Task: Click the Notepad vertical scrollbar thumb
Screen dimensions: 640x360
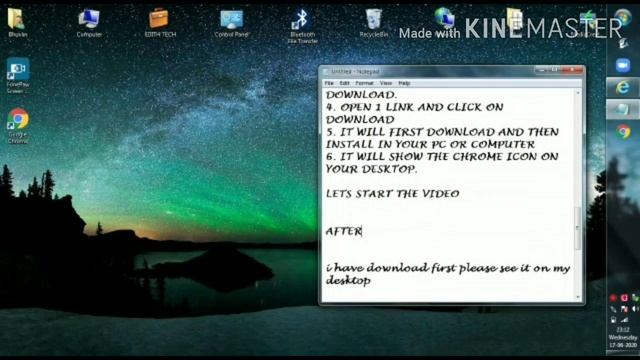Action: click(x=578, y=228)
